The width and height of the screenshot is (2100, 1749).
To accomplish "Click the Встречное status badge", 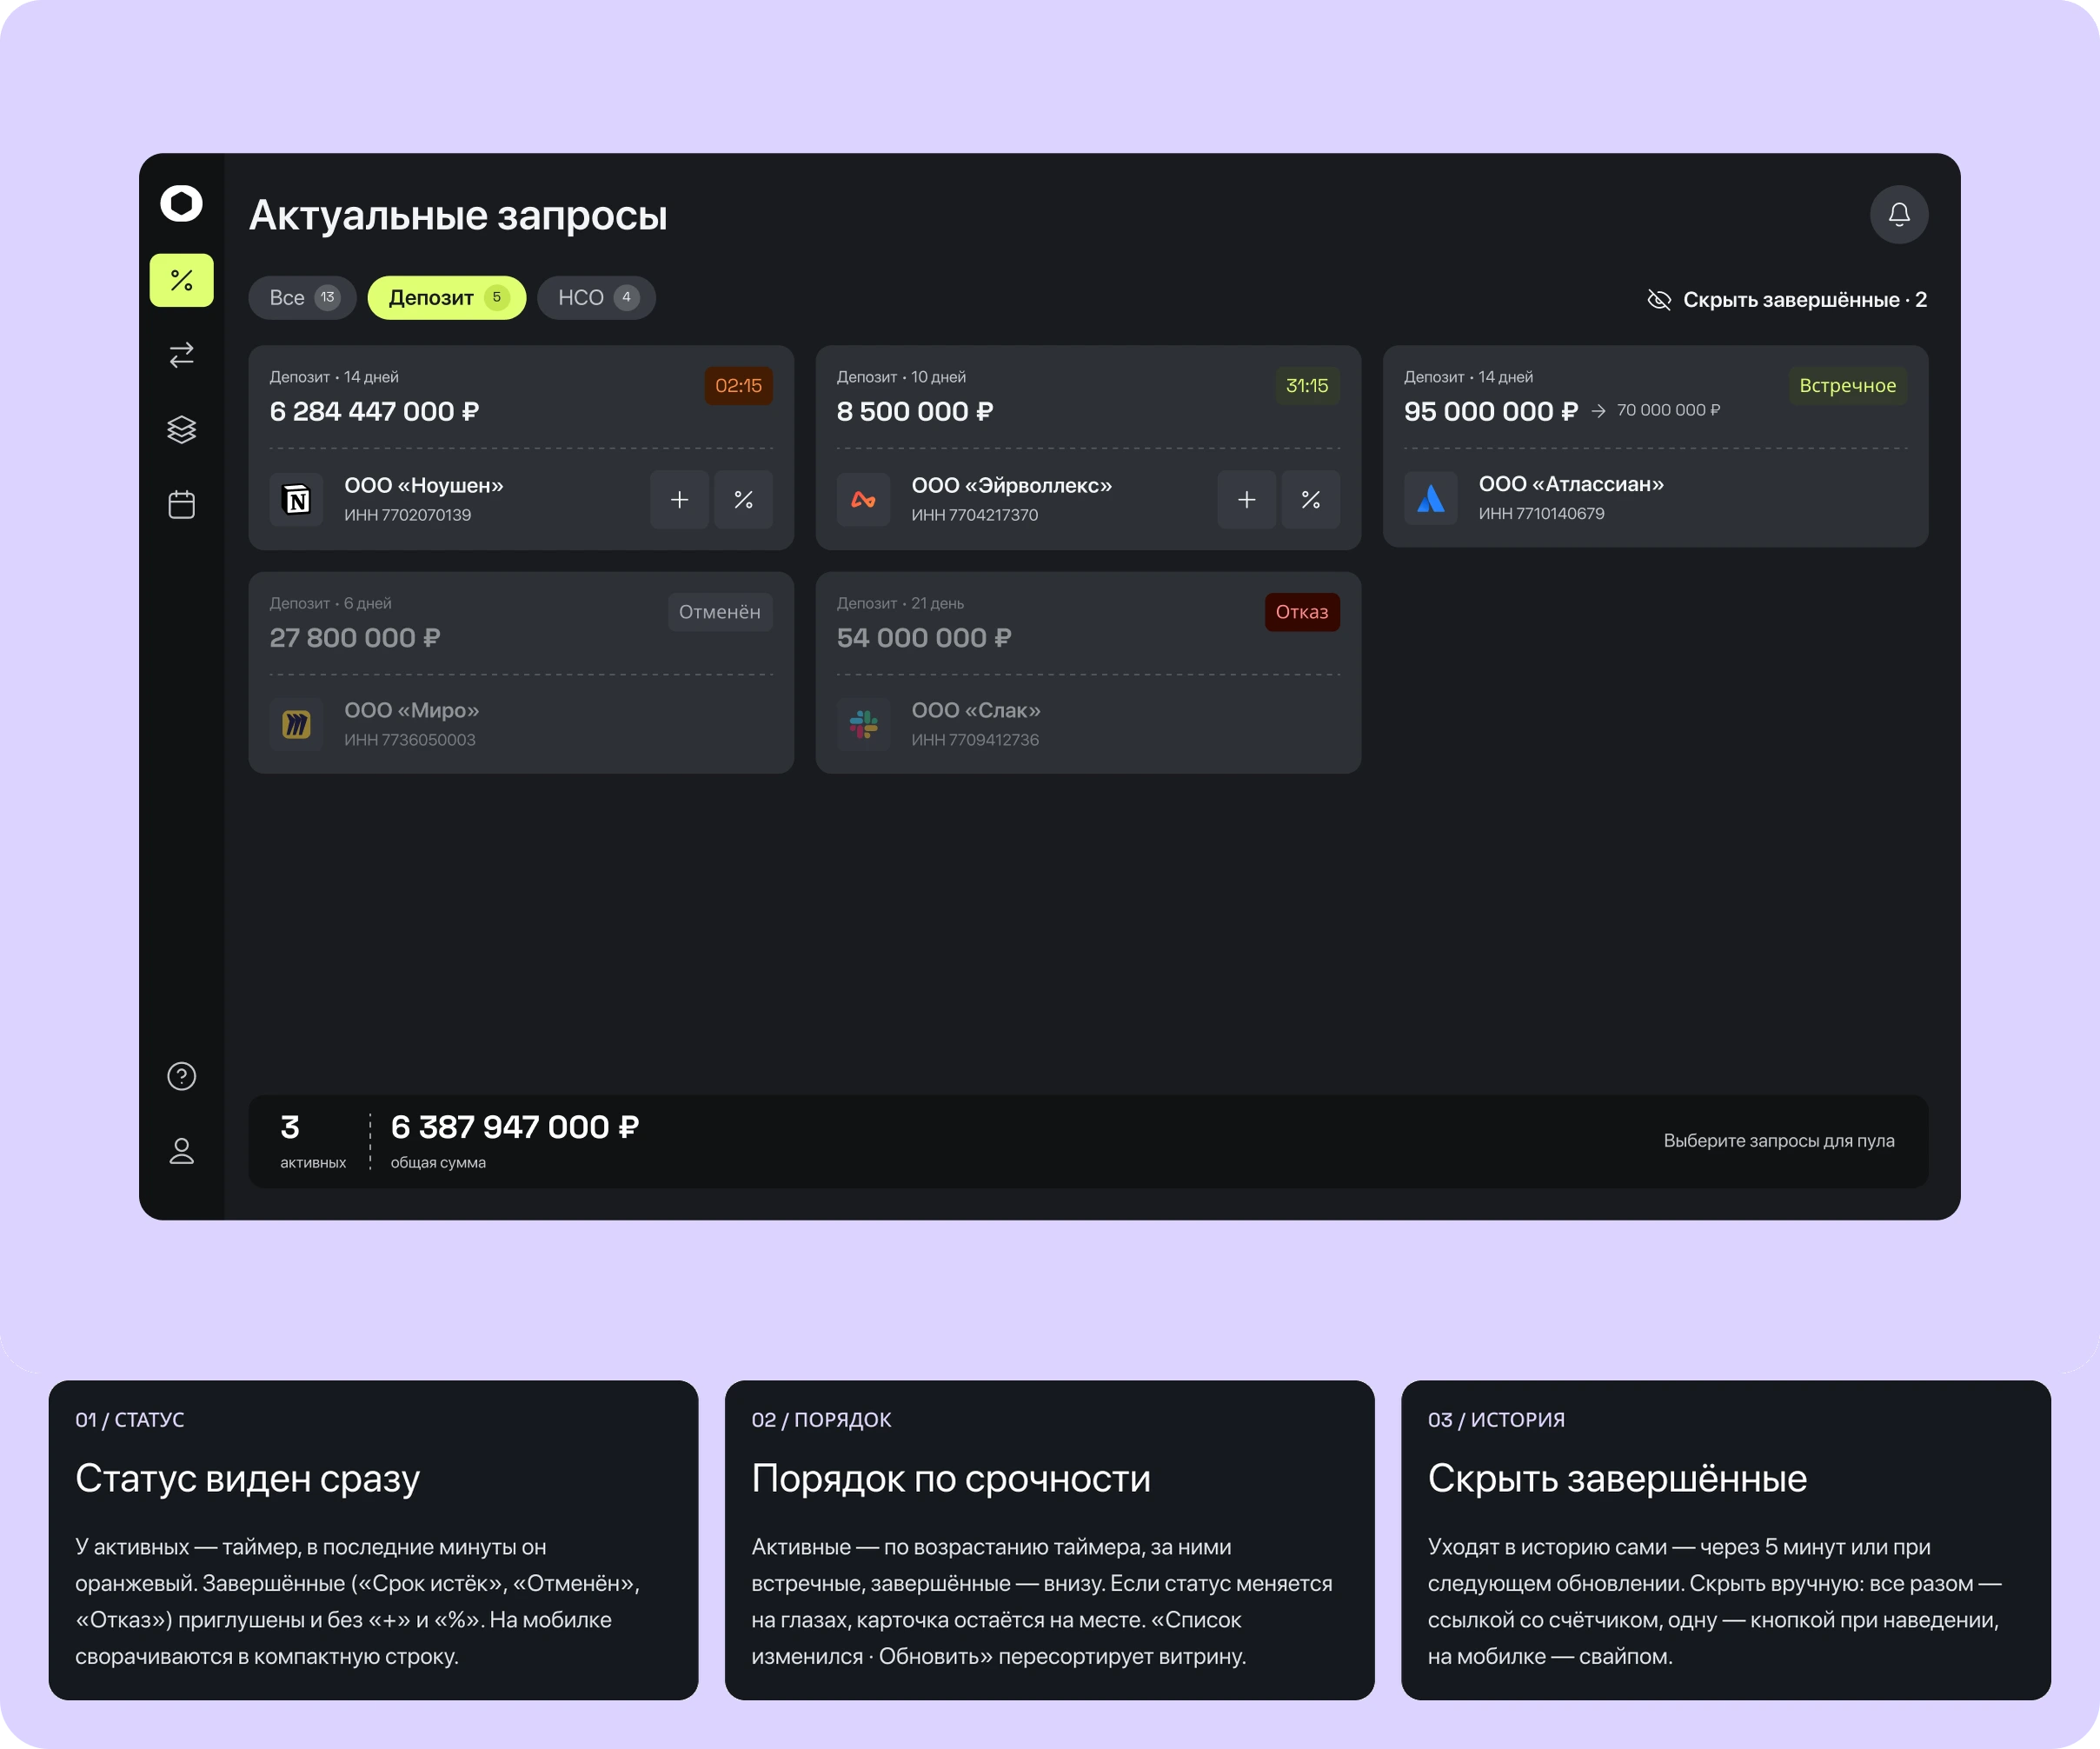I will click(1848, 386).
